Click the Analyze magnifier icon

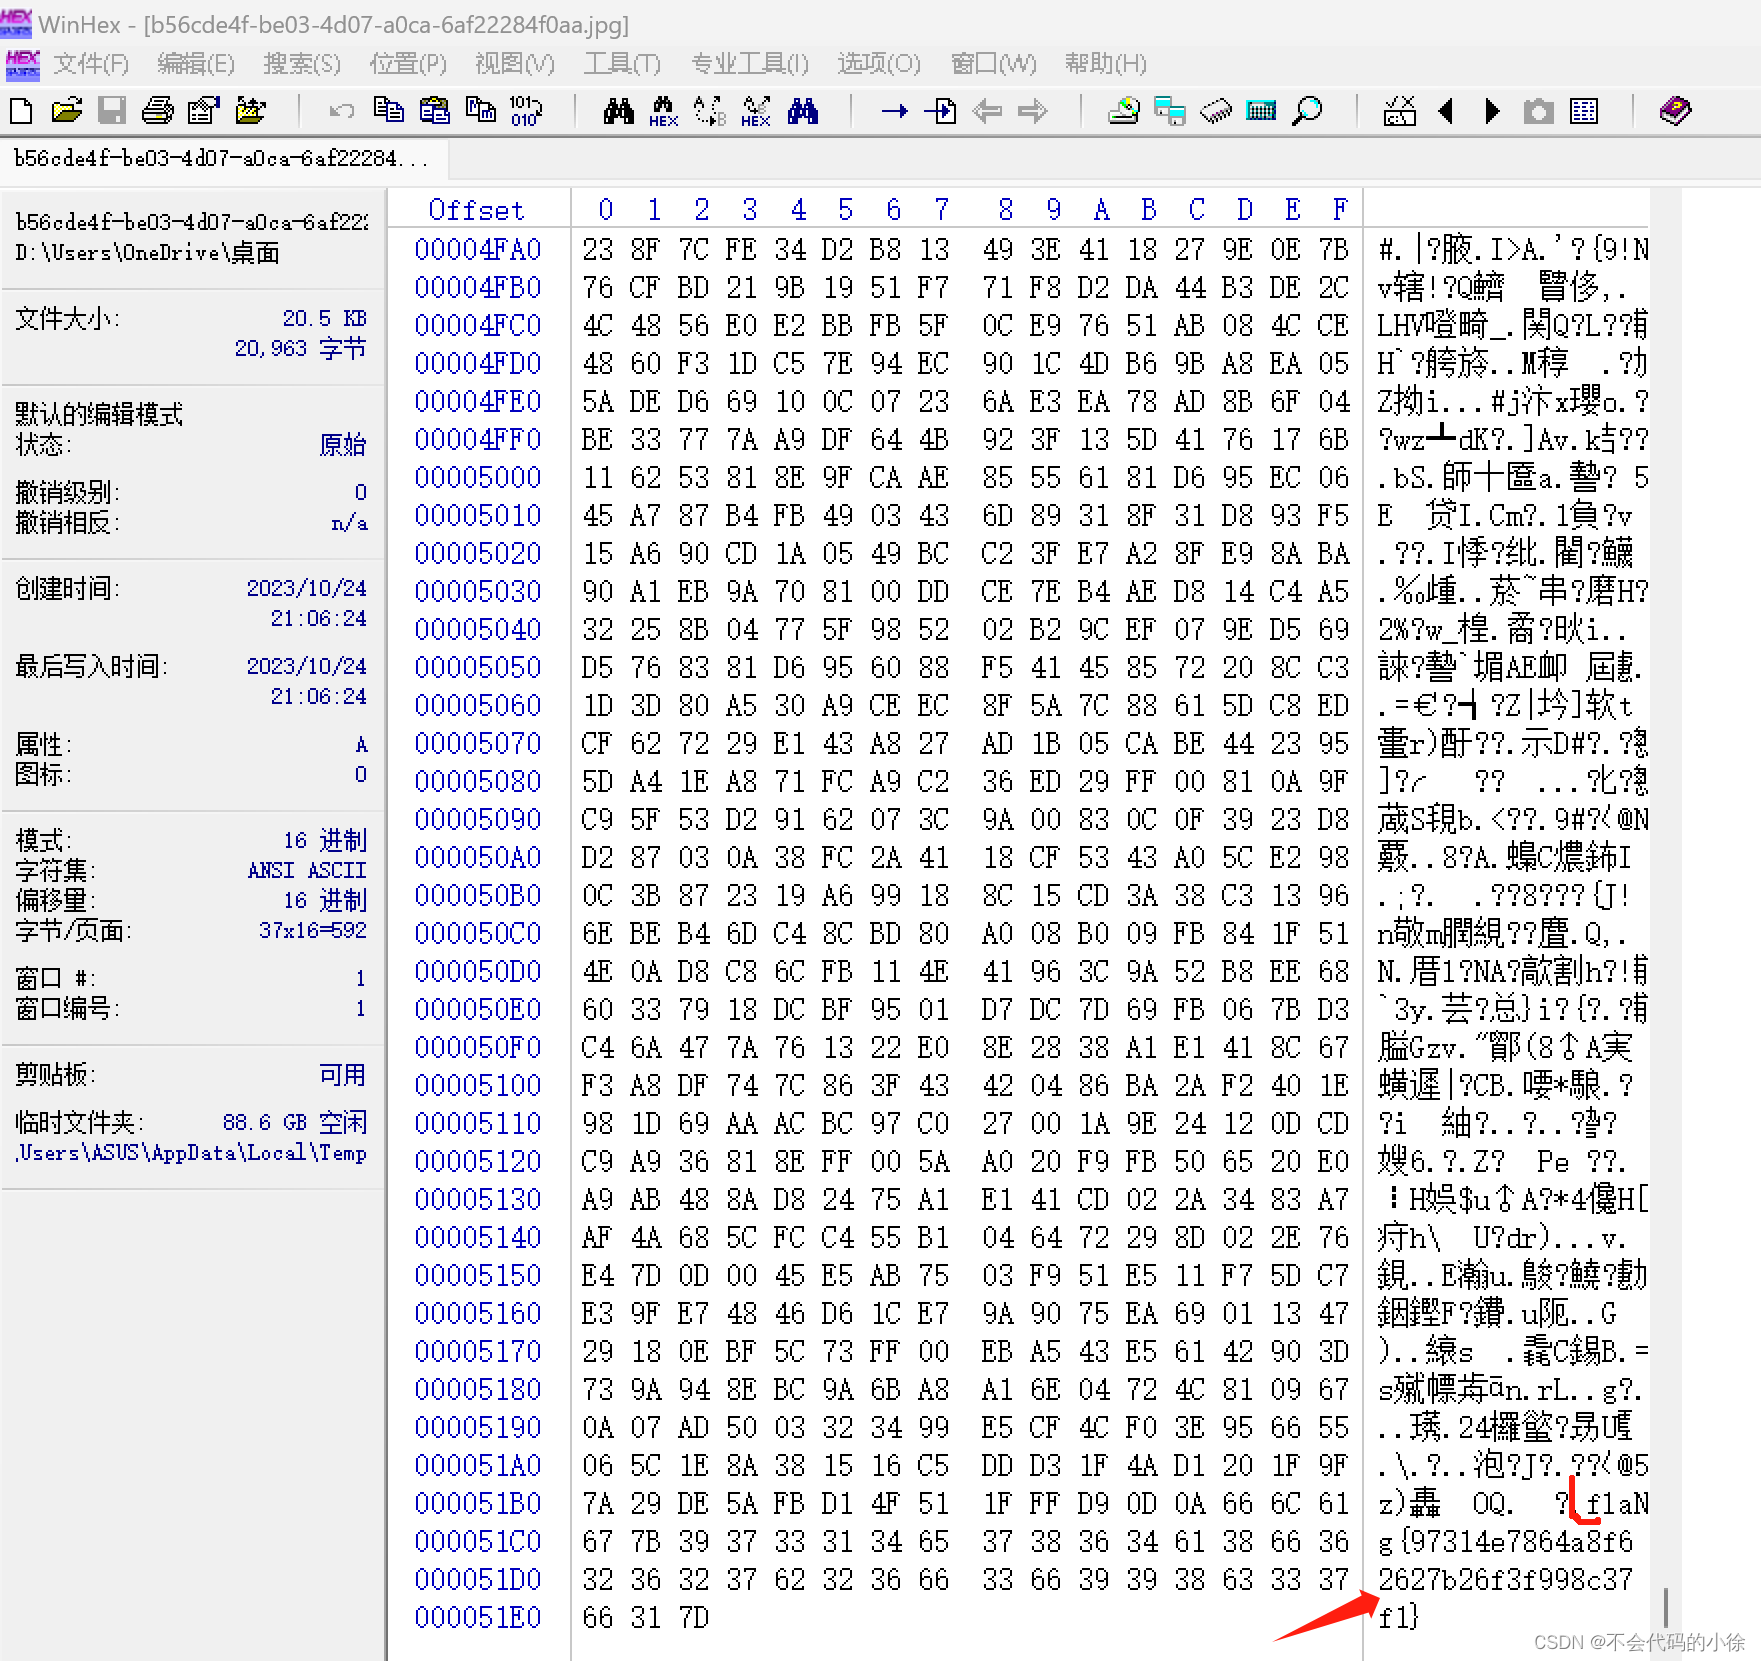(1307, 110)
